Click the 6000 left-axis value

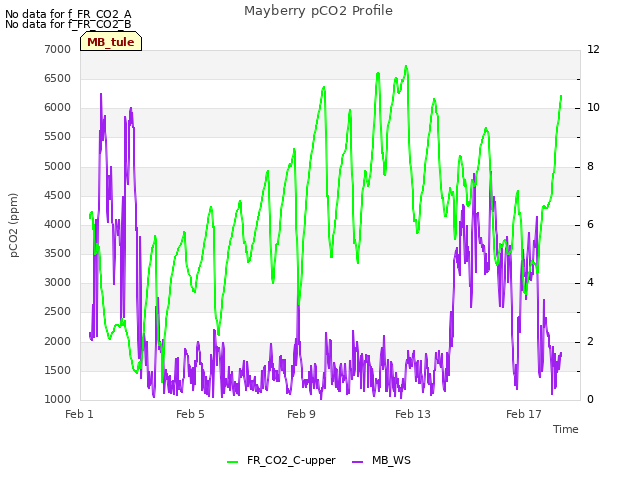pyautogui.click(x=58, y=108)
